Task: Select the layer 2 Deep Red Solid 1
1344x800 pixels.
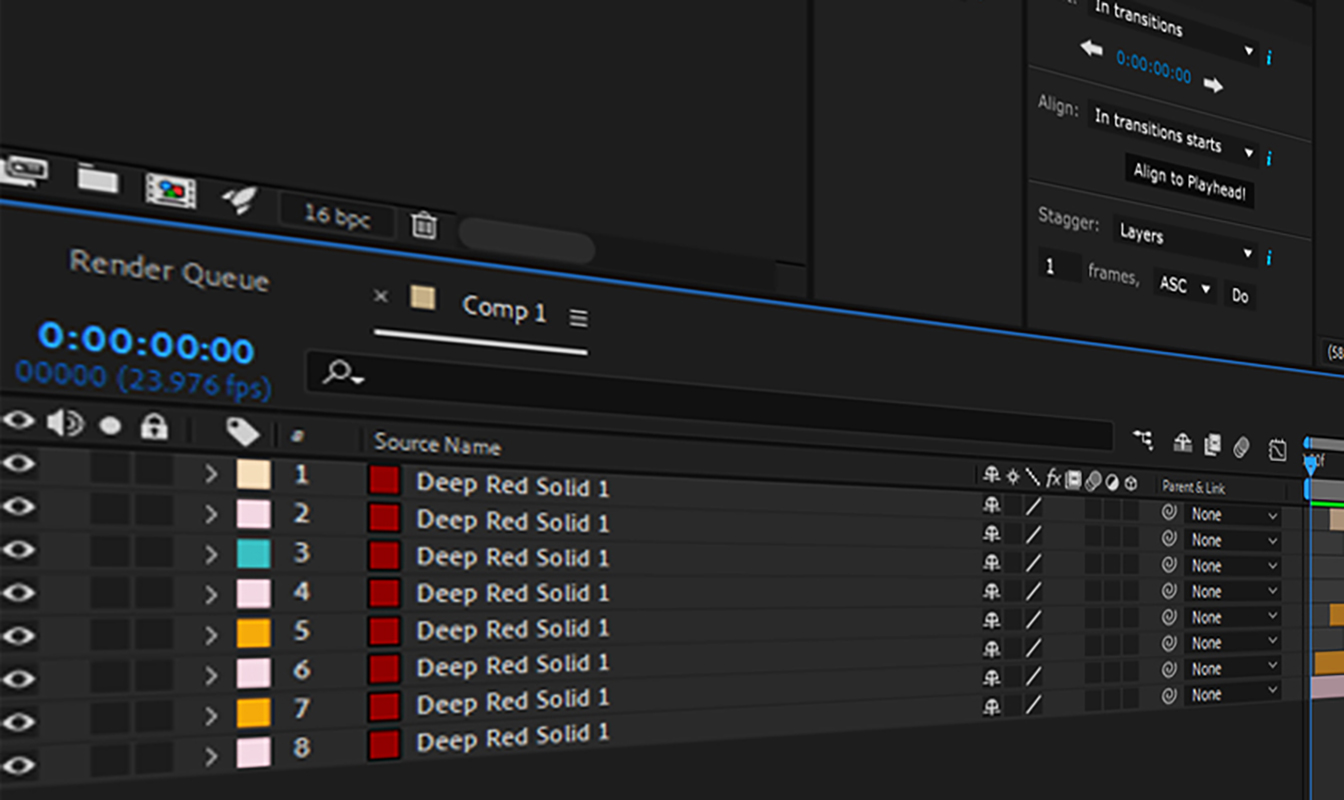Action: pos(512,521)
